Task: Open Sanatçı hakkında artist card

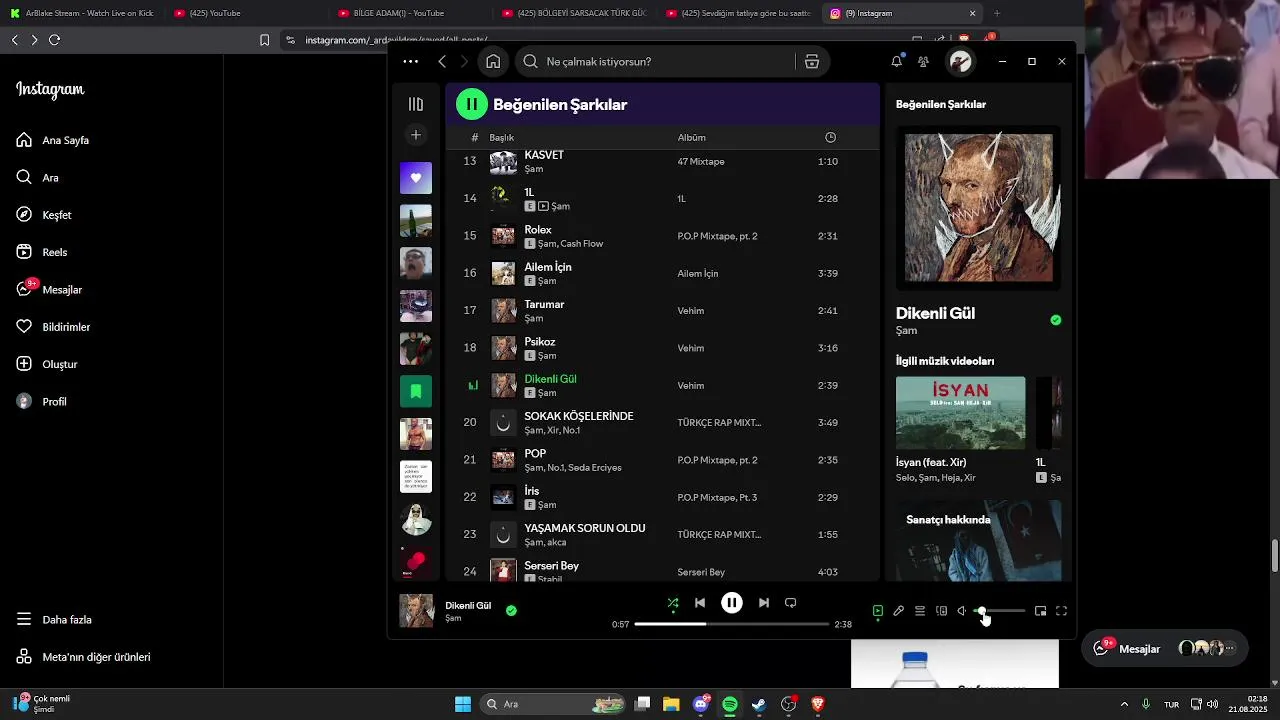Action: click(978, 540)
